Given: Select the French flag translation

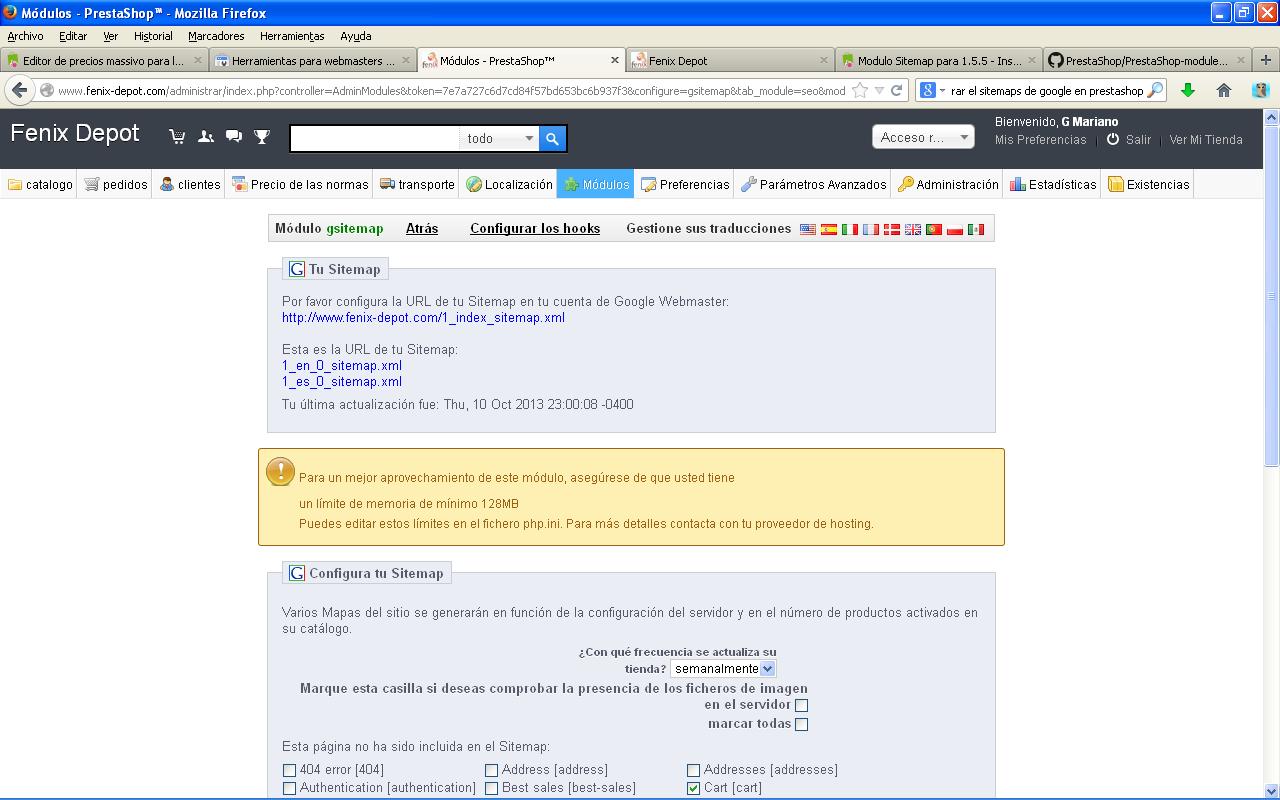Looking at the screenshot, I should coord(871,229).
